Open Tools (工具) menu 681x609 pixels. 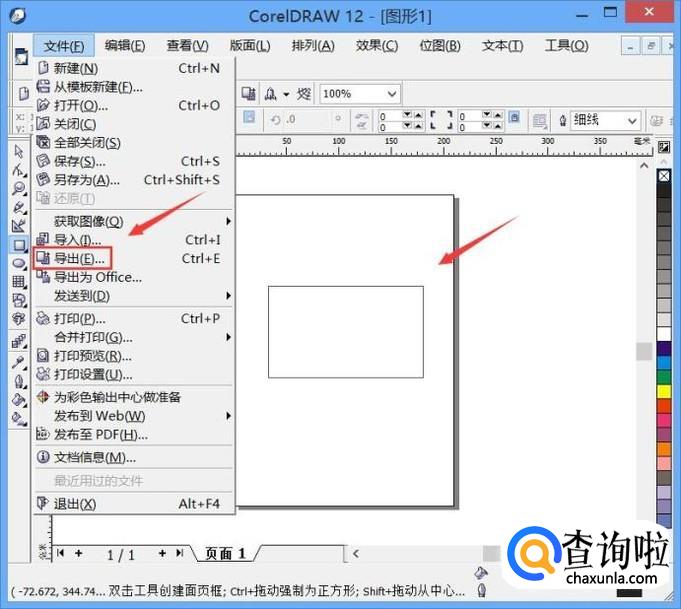(566, 45)
